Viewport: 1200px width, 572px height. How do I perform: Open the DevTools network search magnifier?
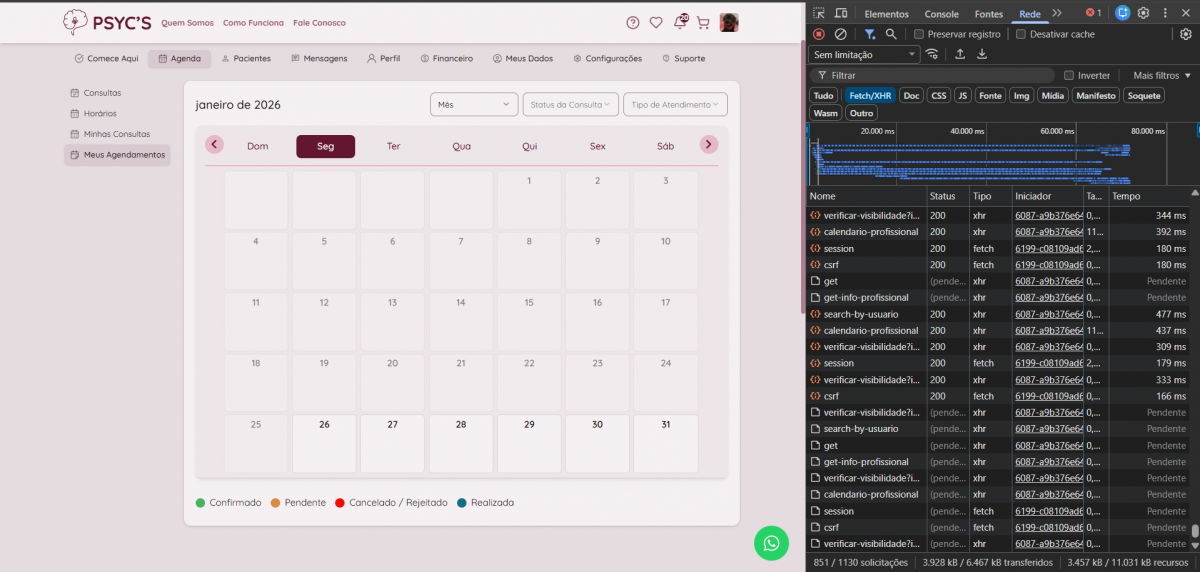tap(891, 34)
